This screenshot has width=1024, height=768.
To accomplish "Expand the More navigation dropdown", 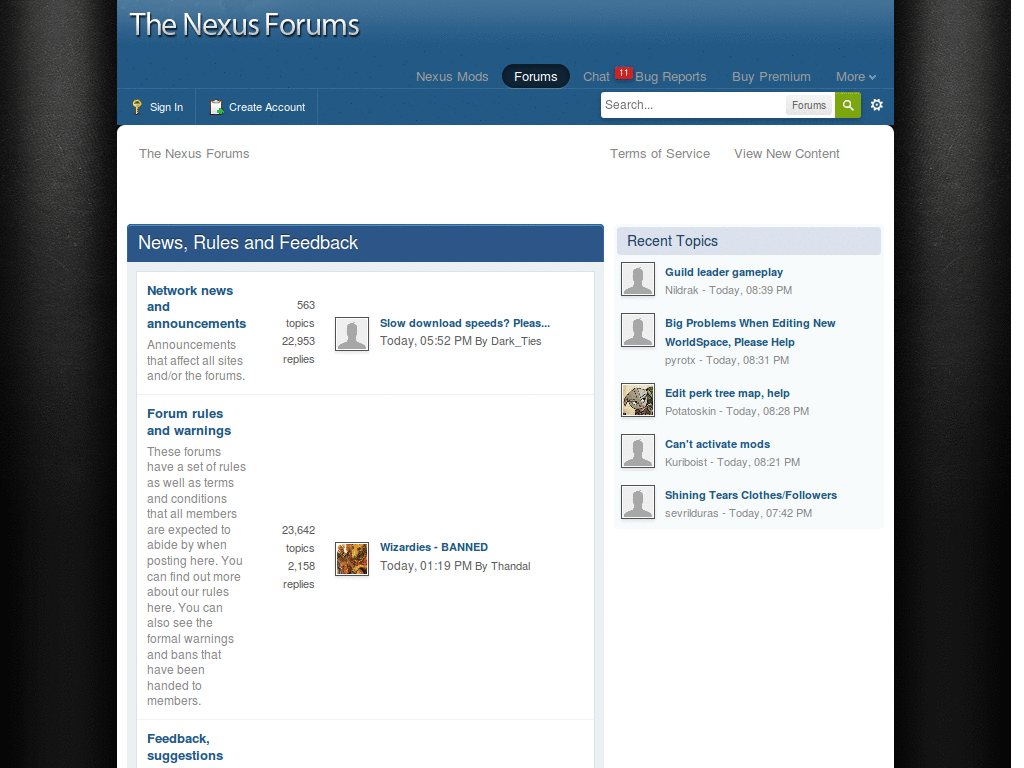I will click(855, 76).
